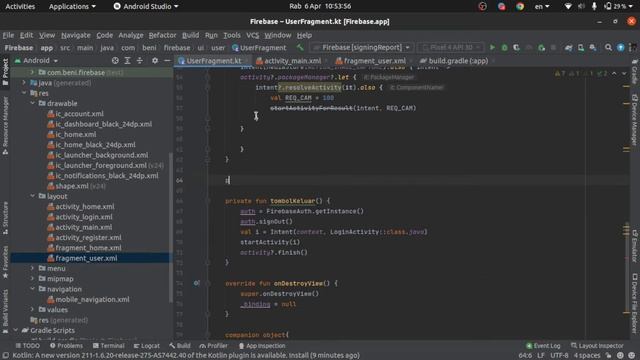The image size is (640, 360).
Task: Collapse the layout folder
Action: click(x=33, y=196)
